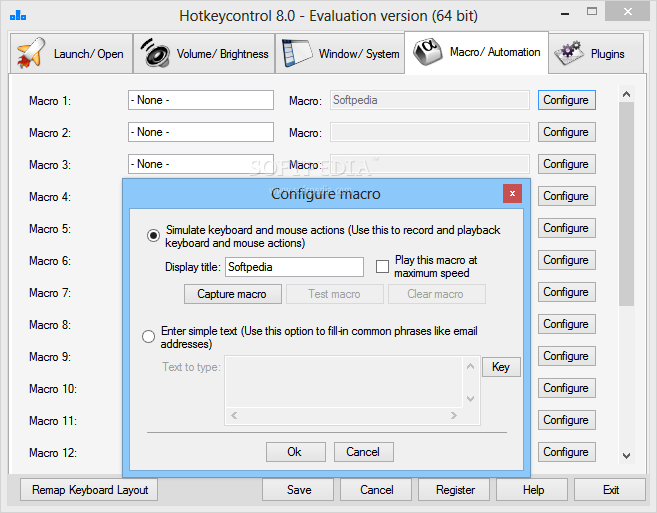Select Simulate keyboard and mouse actions option

coord(153,236)
